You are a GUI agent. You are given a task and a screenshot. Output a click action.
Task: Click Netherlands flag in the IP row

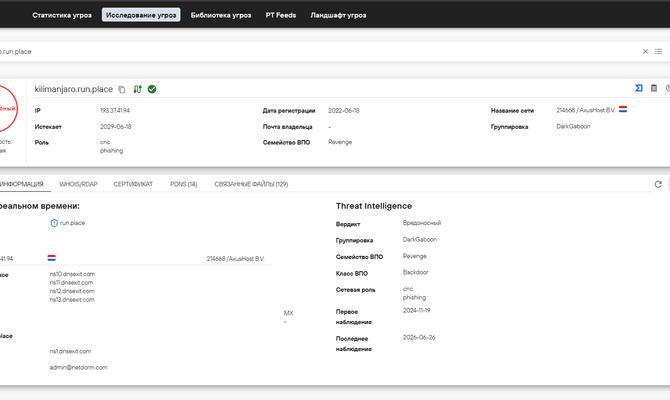52,258
